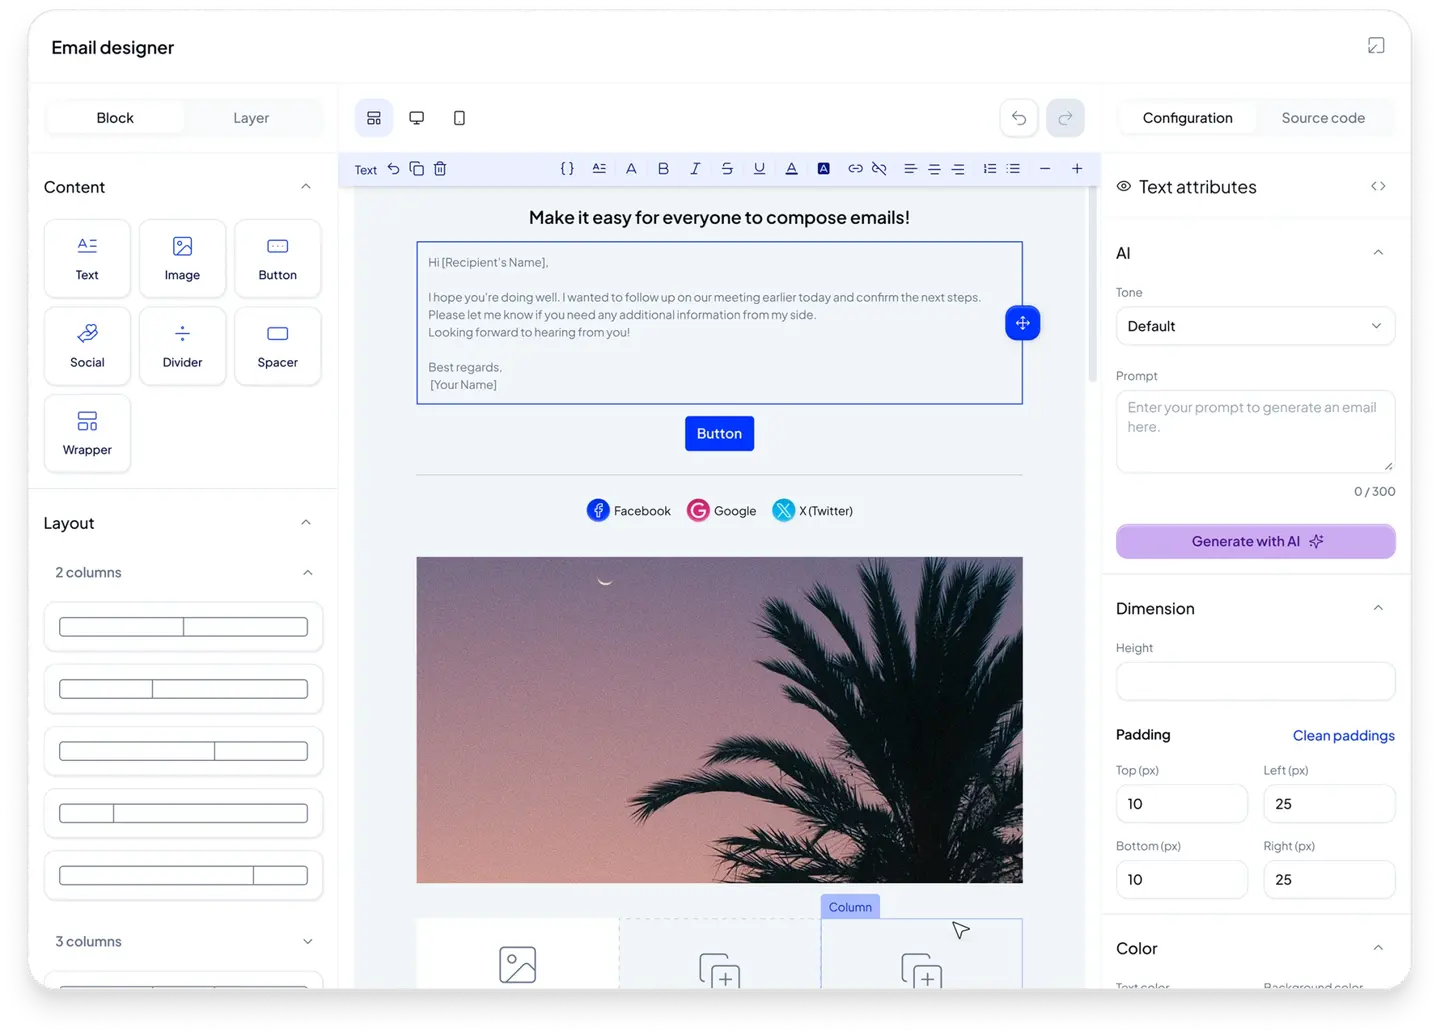1440x1036 pixels.
Task: Click Generate with AI button
Action: [x=1255, y=541]
